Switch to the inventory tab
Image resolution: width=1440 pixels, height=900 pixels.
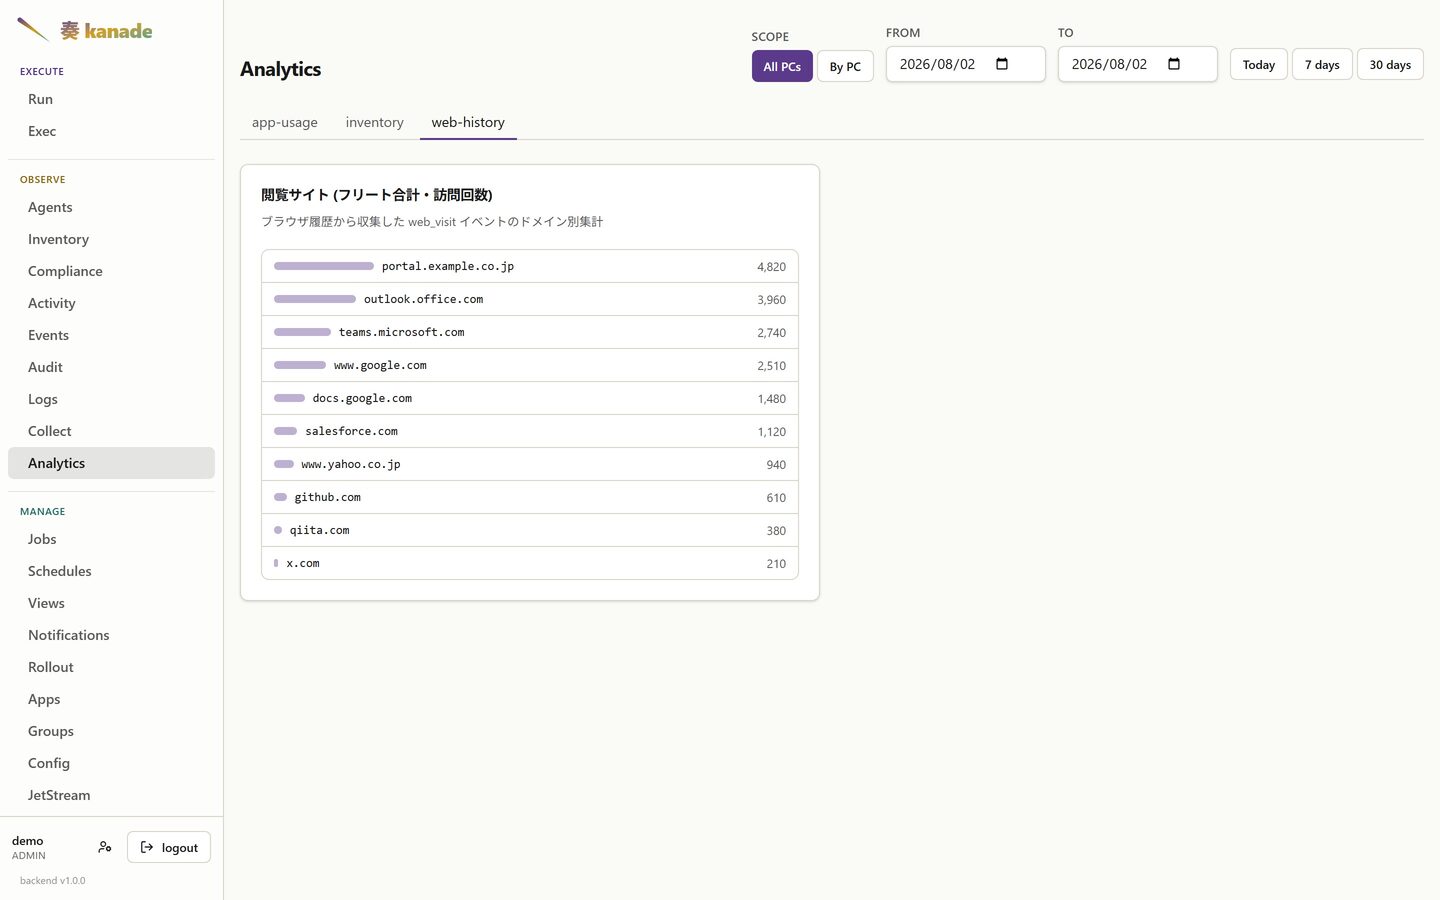tap(375, 122)
